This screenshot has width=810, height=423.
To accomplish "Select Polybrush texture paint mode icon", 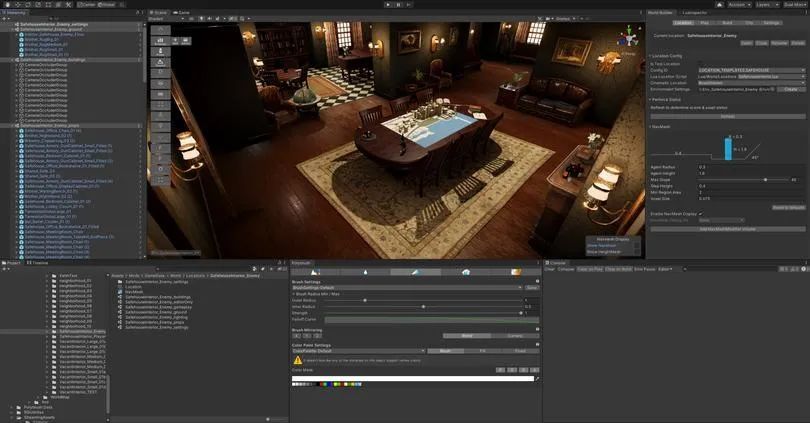I will pos(516,272).
